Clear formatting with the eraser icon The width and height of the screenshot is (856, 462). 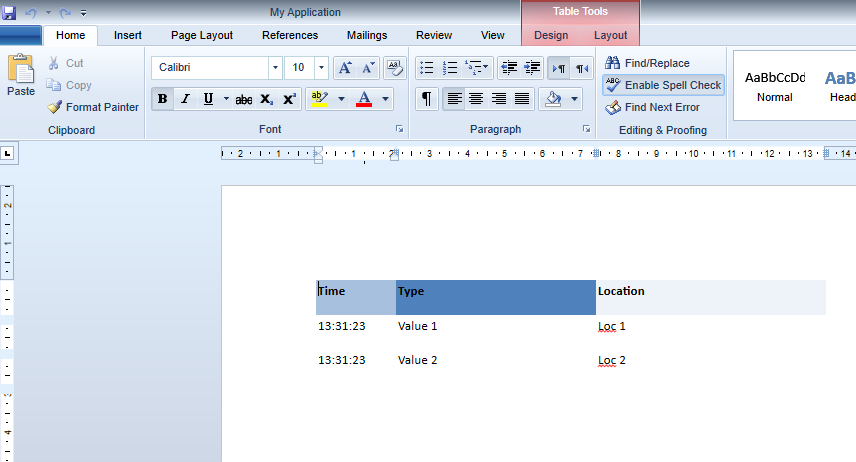click(x=394, y=68)
